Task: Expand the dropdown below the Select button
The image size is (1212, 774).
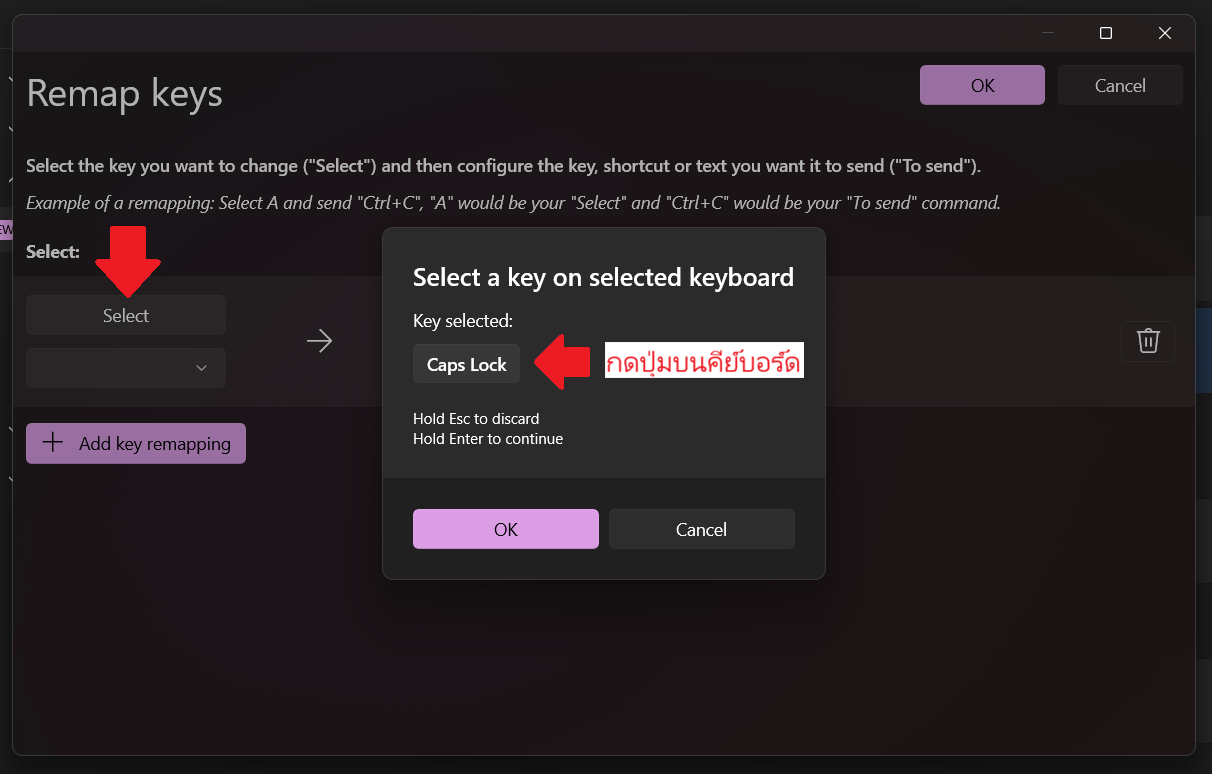Action: point(126,368)
